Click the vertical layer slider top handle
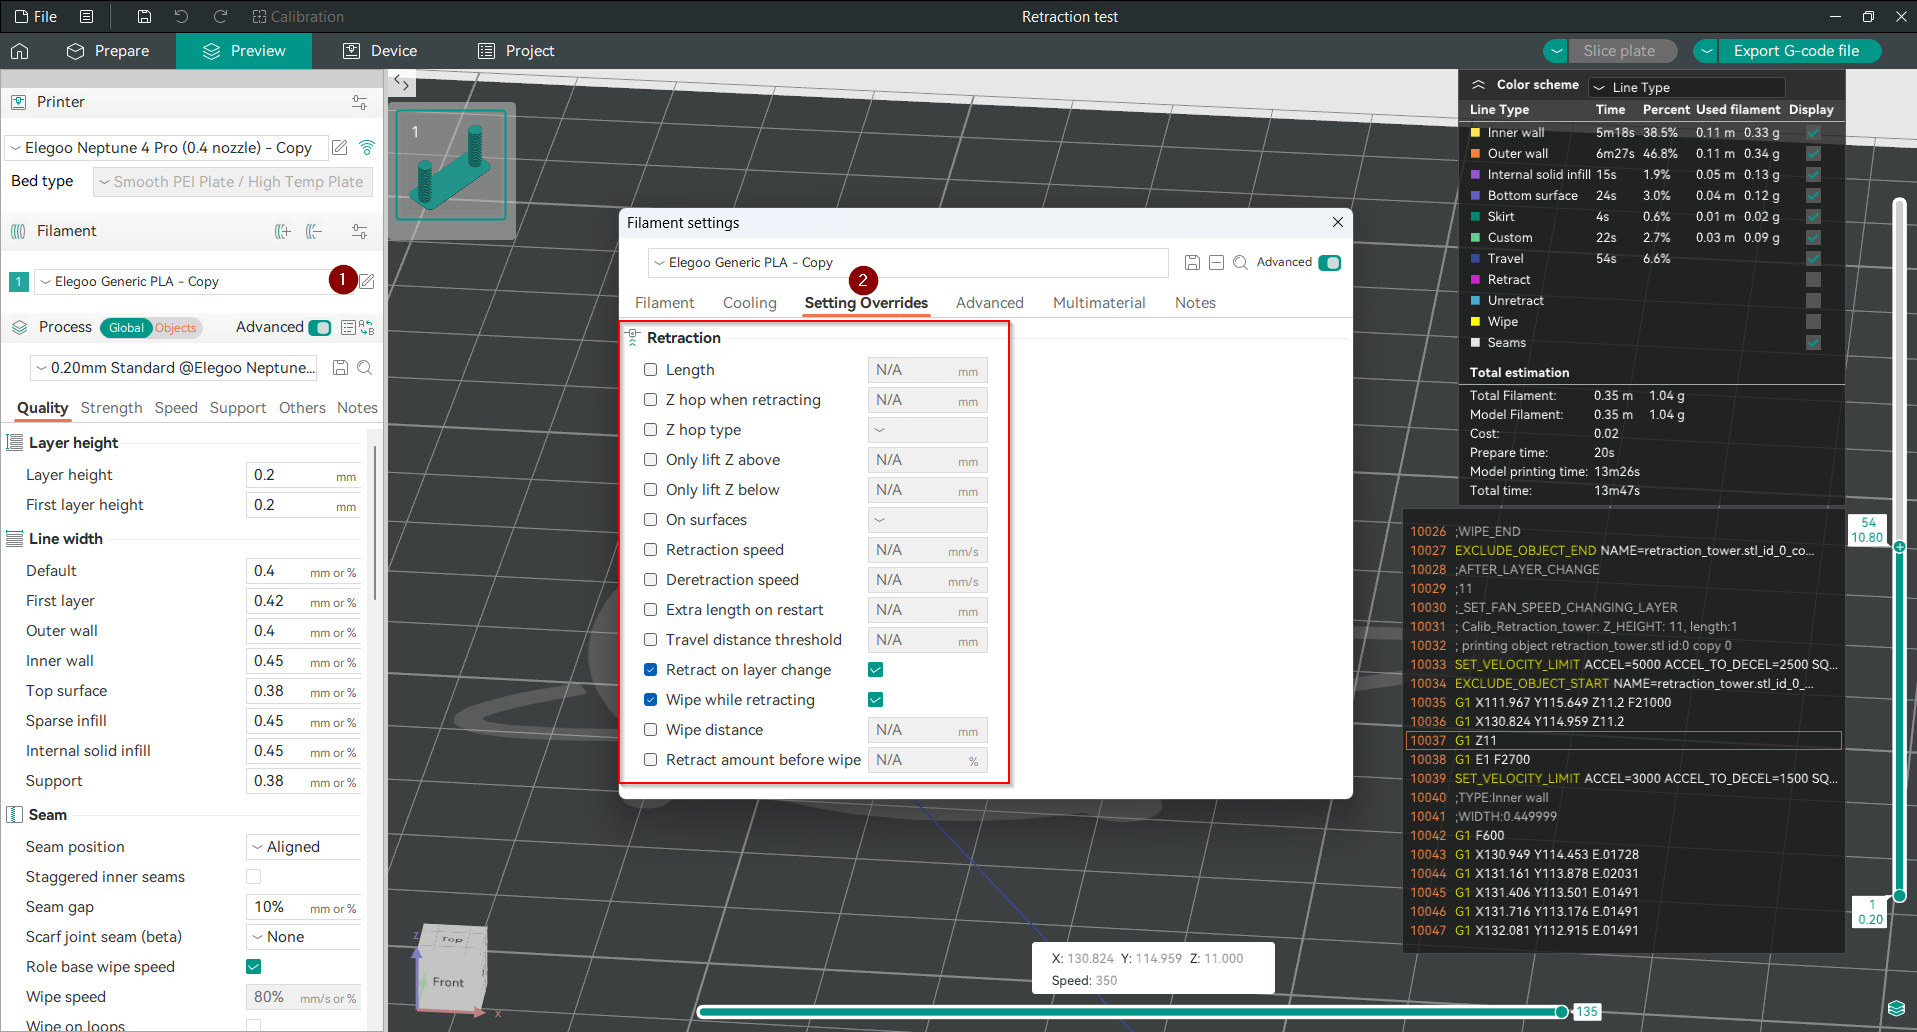The height and width of the screenshot is (1032, 1917). pyautogui.click(x=1899, y=547)
